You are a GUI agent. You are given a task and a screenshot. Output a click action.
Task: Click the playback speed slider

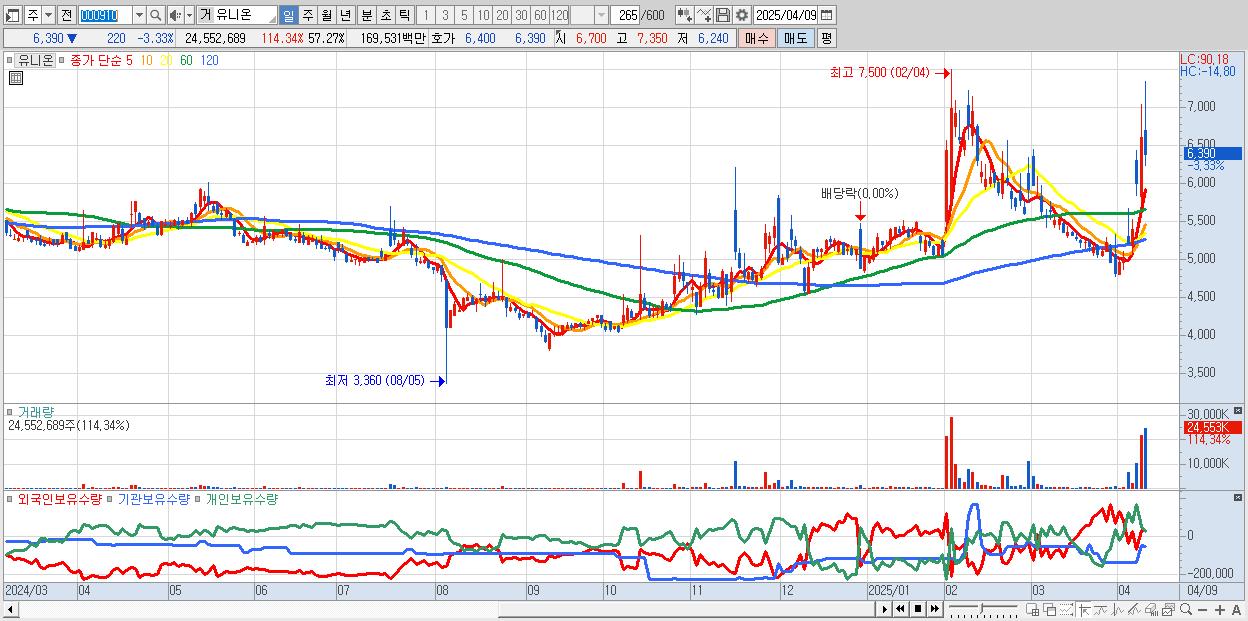pyautogui.click(x=983, y=609)
